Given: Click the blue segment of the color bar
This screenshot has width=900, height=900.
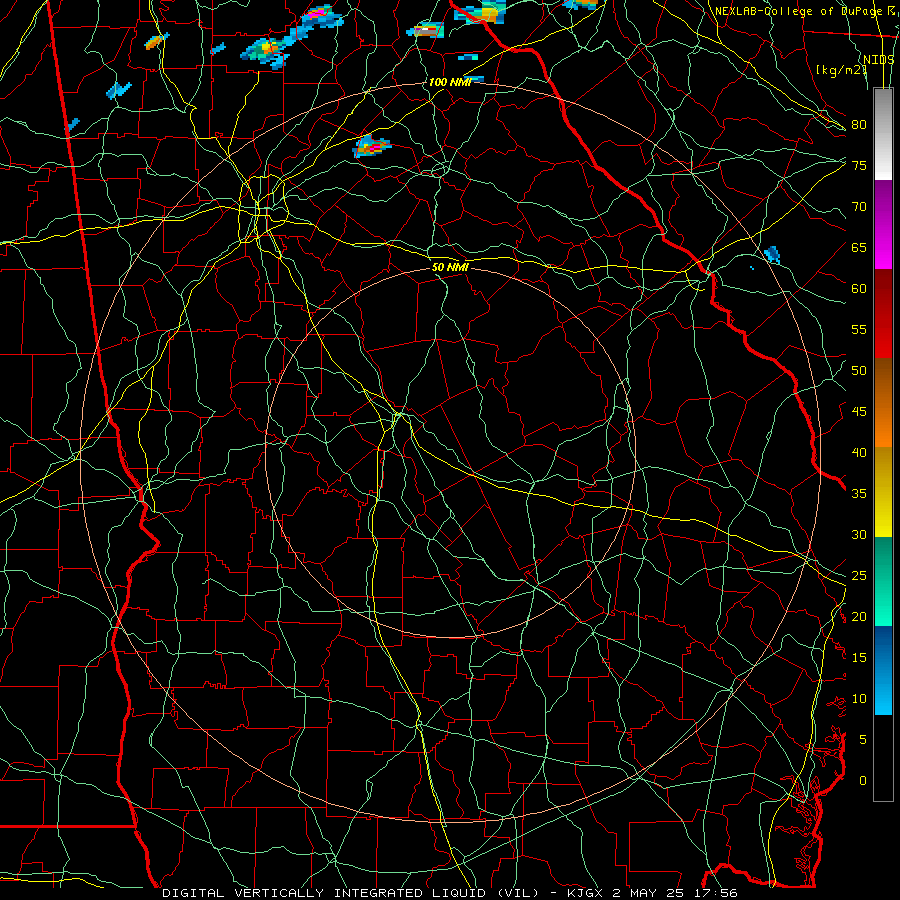Looking at the screenshot, I should [x=883, y=670].
